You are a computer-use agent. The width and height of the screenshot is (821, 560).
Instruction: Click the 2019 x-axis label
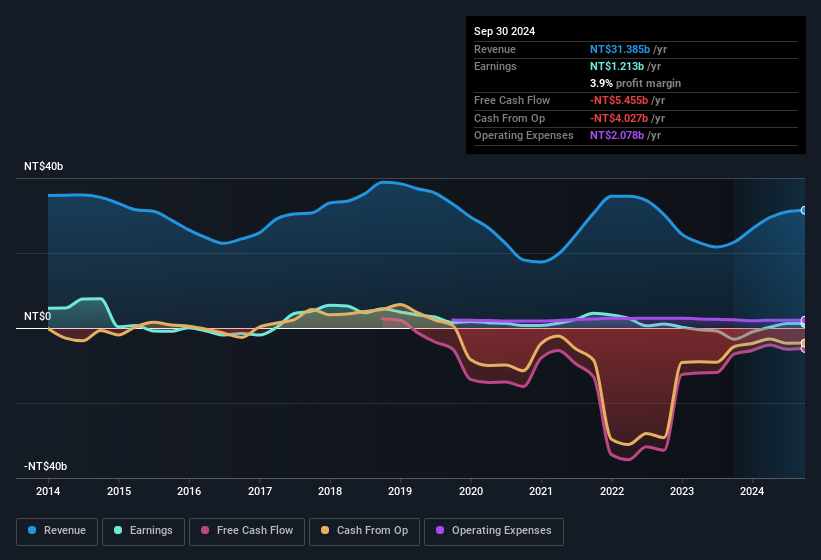[400, 491]
